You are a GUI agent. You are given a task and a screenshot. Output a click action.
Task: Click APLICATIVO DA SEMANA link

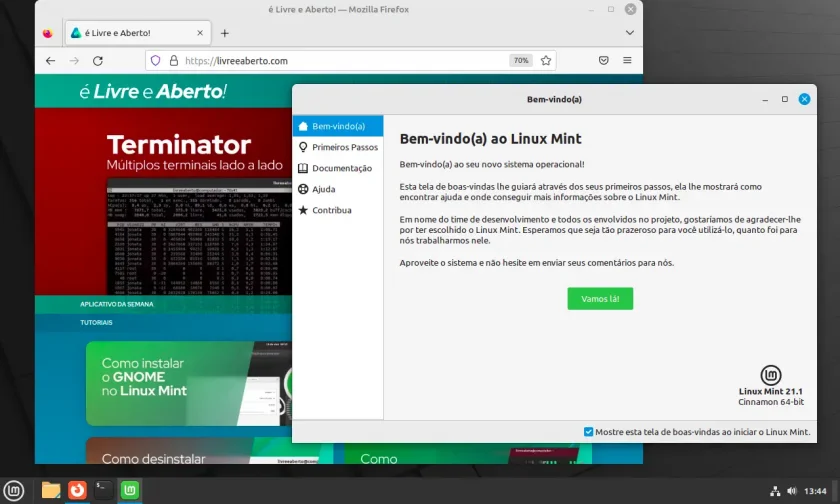pos(117,304)
